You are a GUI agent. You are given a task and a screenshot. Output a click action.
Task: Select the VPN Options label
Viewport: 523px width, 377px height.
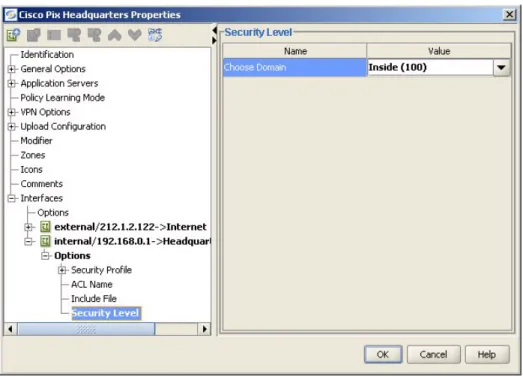click(45, 112)
